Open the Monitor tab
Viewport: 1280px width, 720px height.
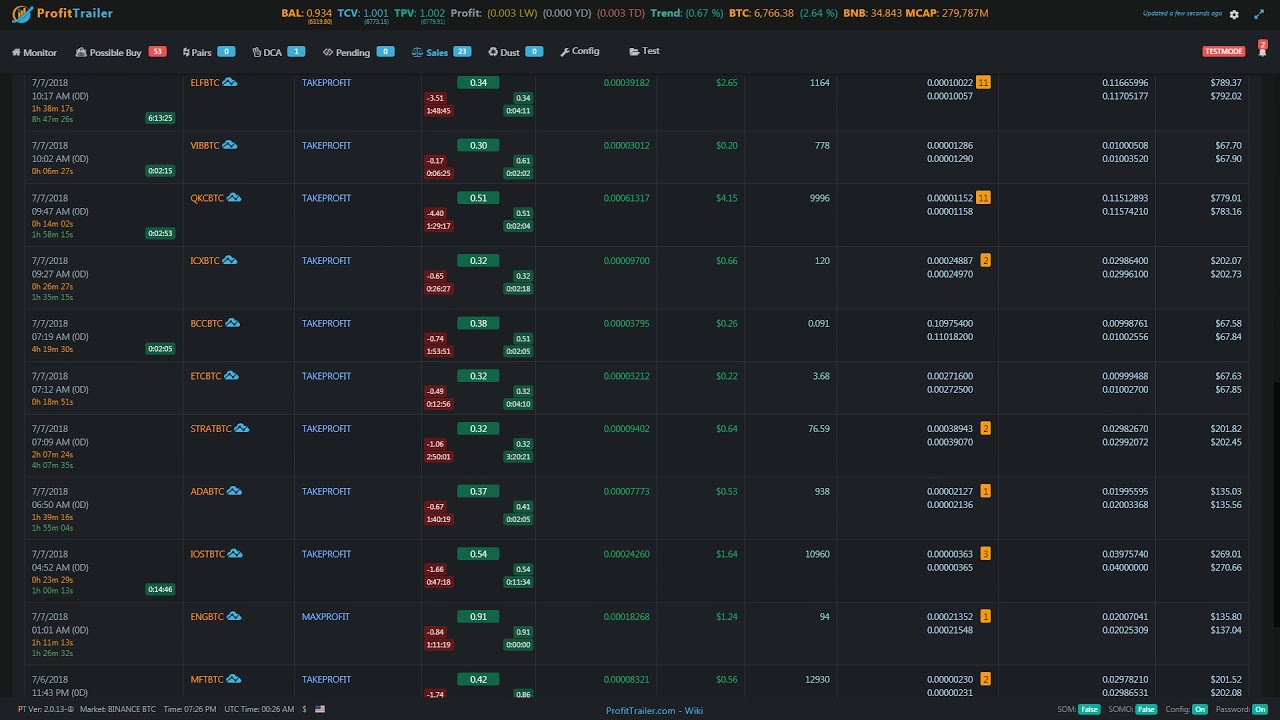coord(34,52)
